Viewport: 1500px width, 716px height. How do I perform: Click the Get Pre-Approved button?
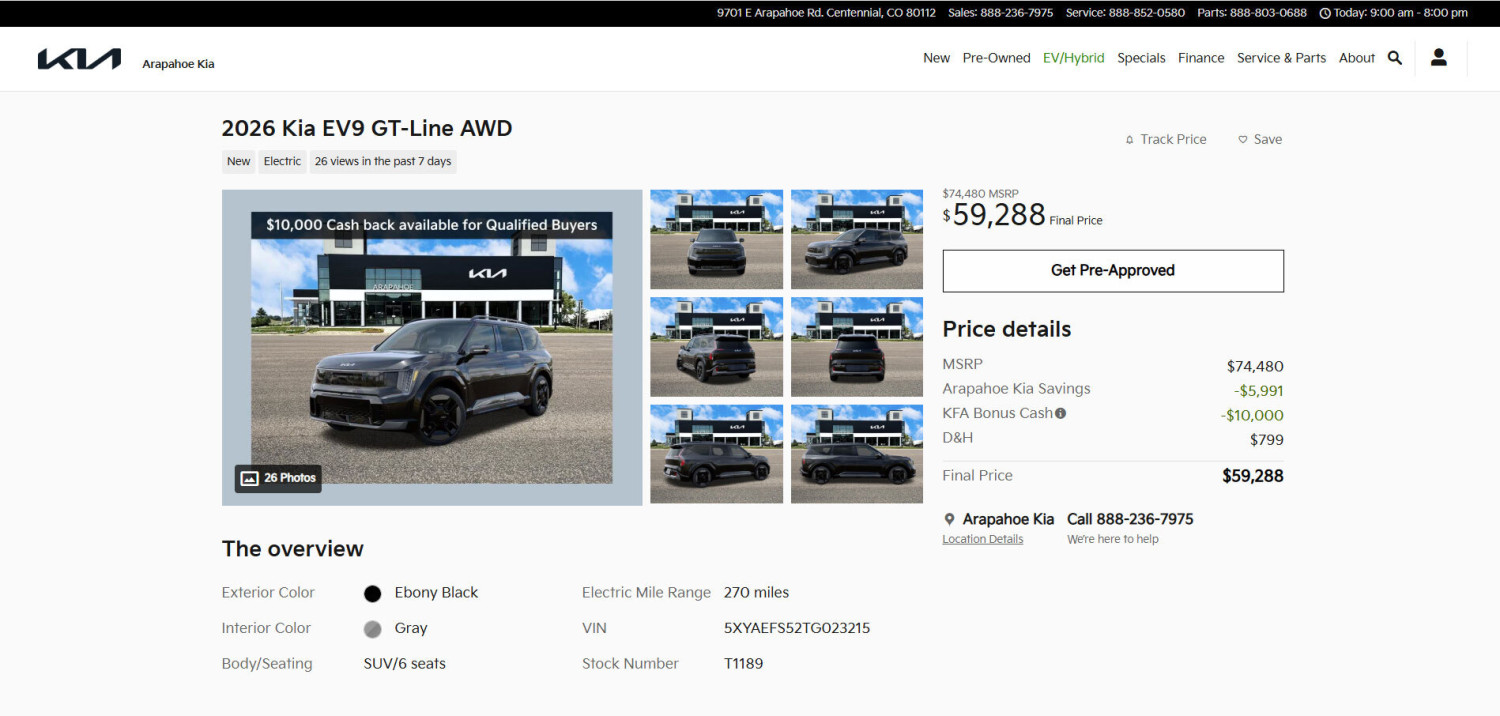[x=1113, y=271]
